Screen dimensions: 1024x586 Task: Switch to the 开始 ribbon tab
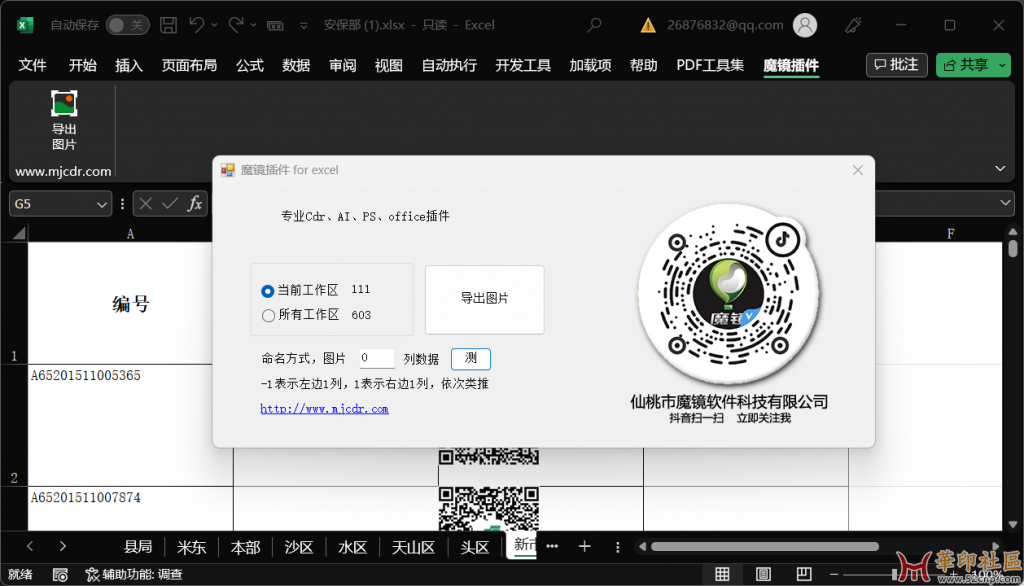point(82,65)
